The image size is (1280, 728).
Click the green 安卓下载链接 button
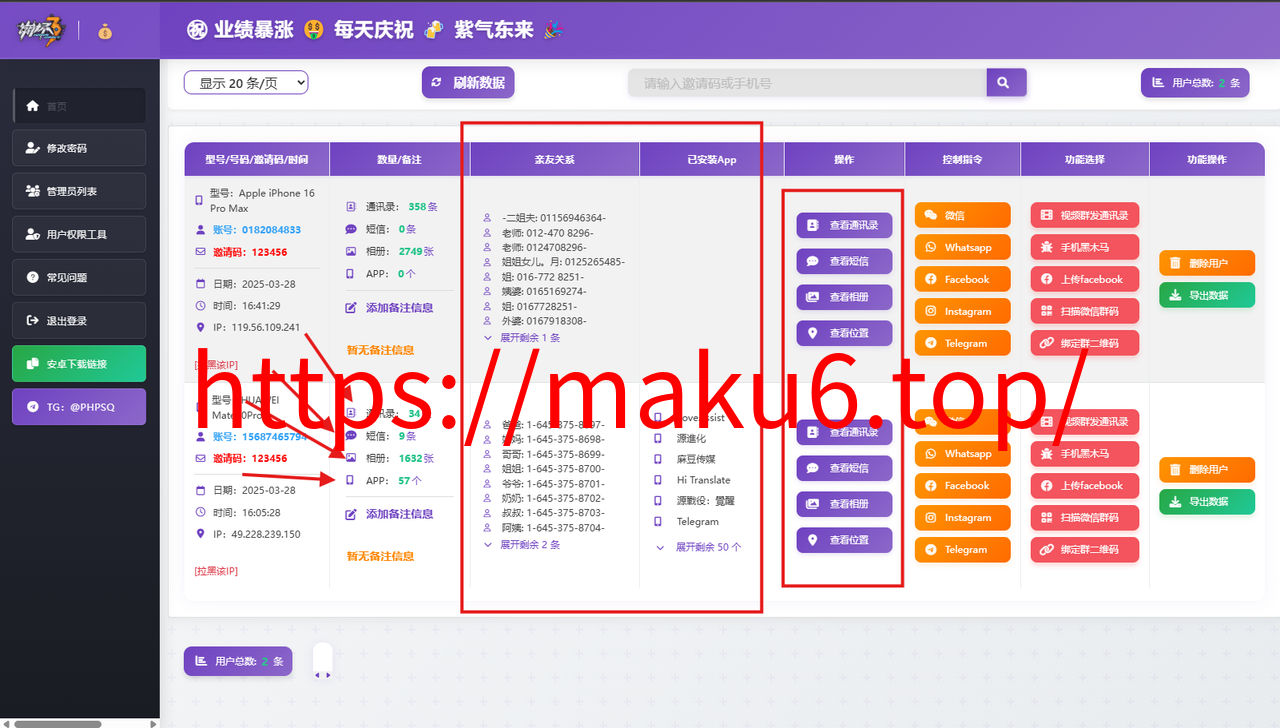coord(79,363)
